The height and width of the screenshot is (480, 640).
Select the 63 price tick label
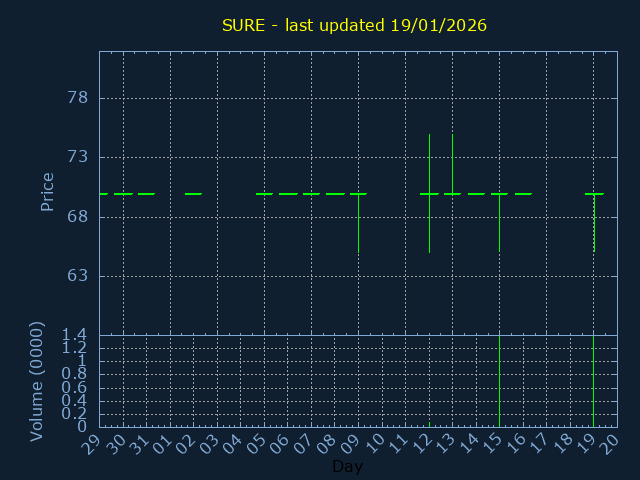pos(76,276)
